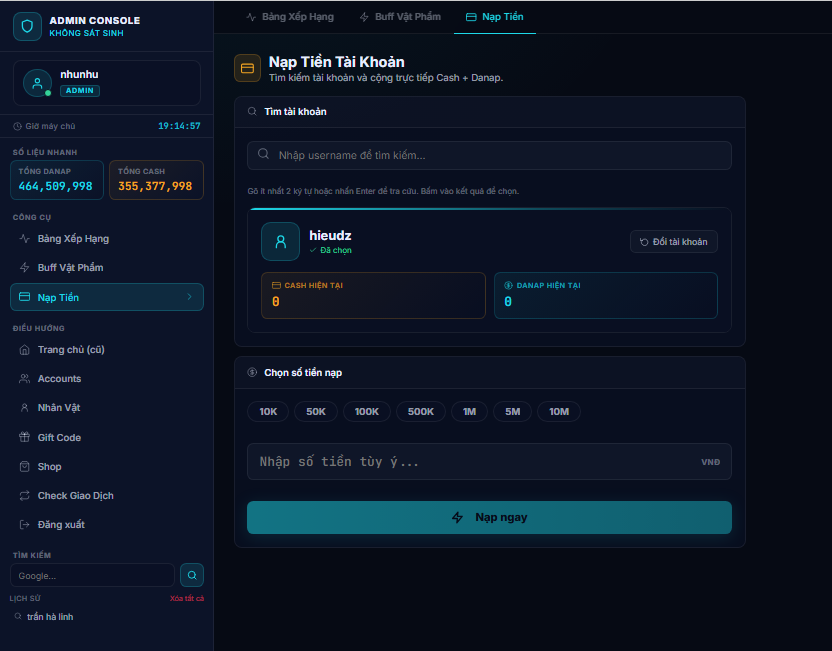Click the custom amount input field
Screen dimensions: 832x651
[489, 462]
